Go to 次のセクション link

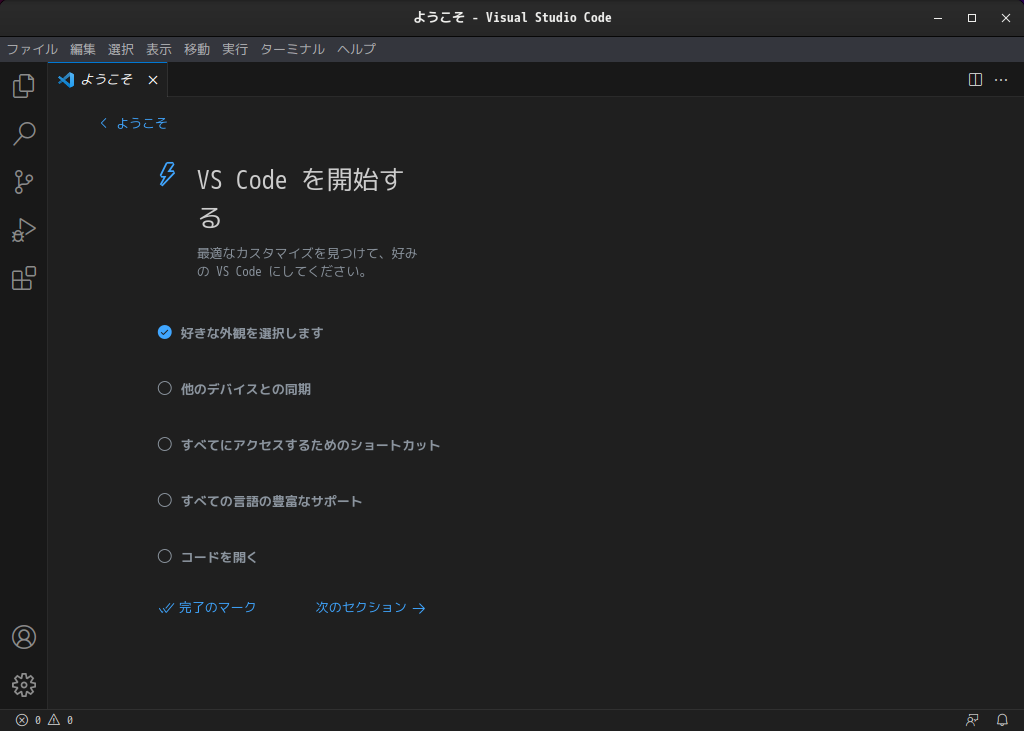tap(370, 608)
